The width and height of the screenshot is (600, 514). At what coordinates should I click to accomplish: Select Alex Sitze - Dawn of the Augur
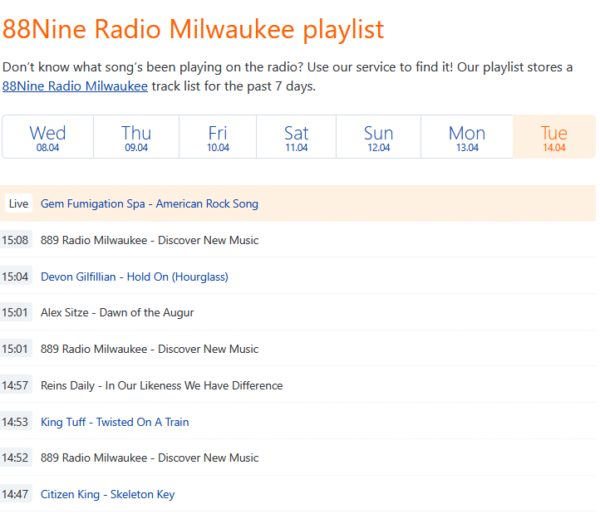[117, 313]
